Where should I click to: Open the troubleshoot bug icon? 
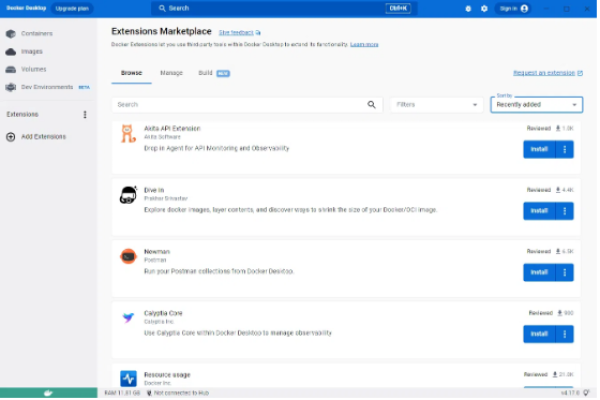click(468, 8)
